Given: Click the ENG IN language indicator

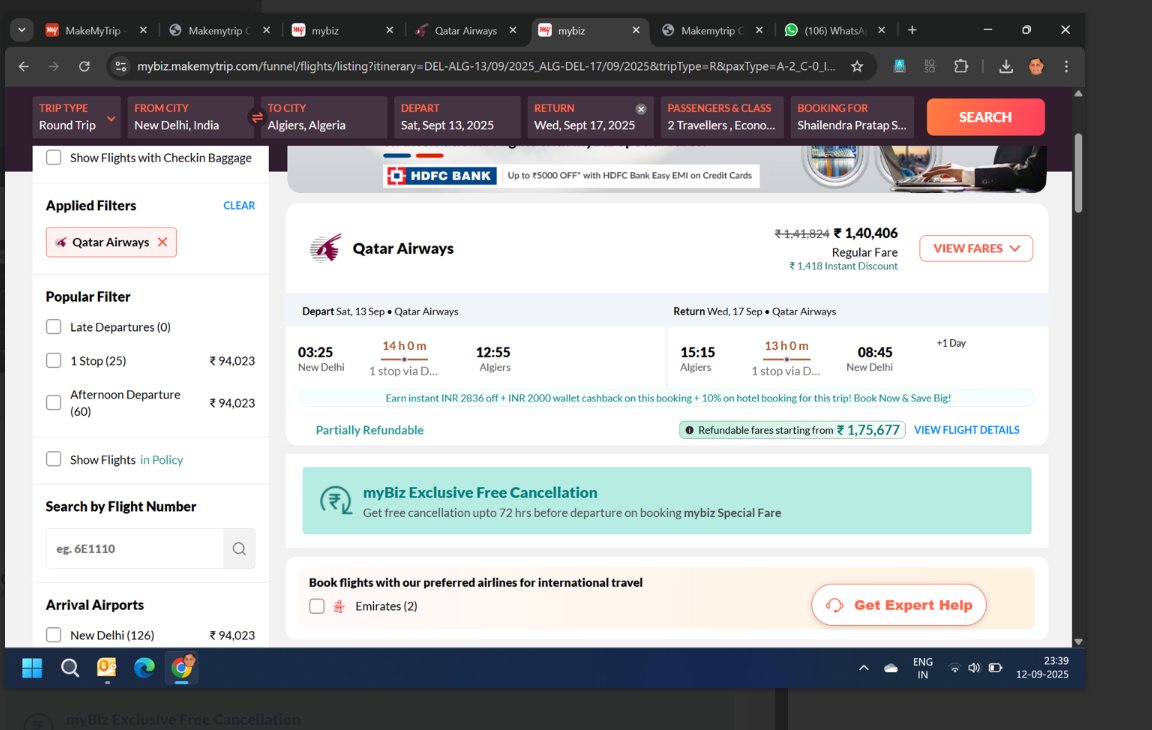Looking at the screenshot, I should [923, 668].
